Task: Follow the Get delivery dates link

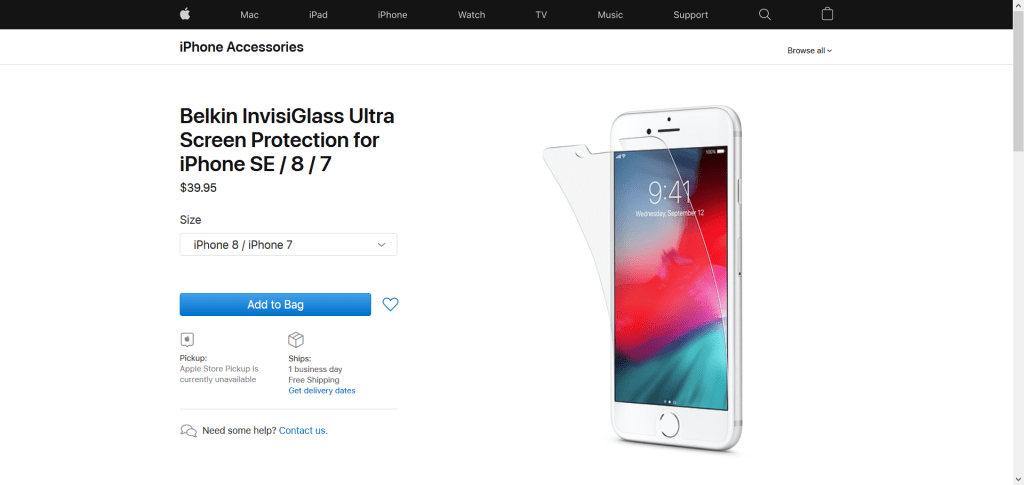Action: click(x=322, y=390)
